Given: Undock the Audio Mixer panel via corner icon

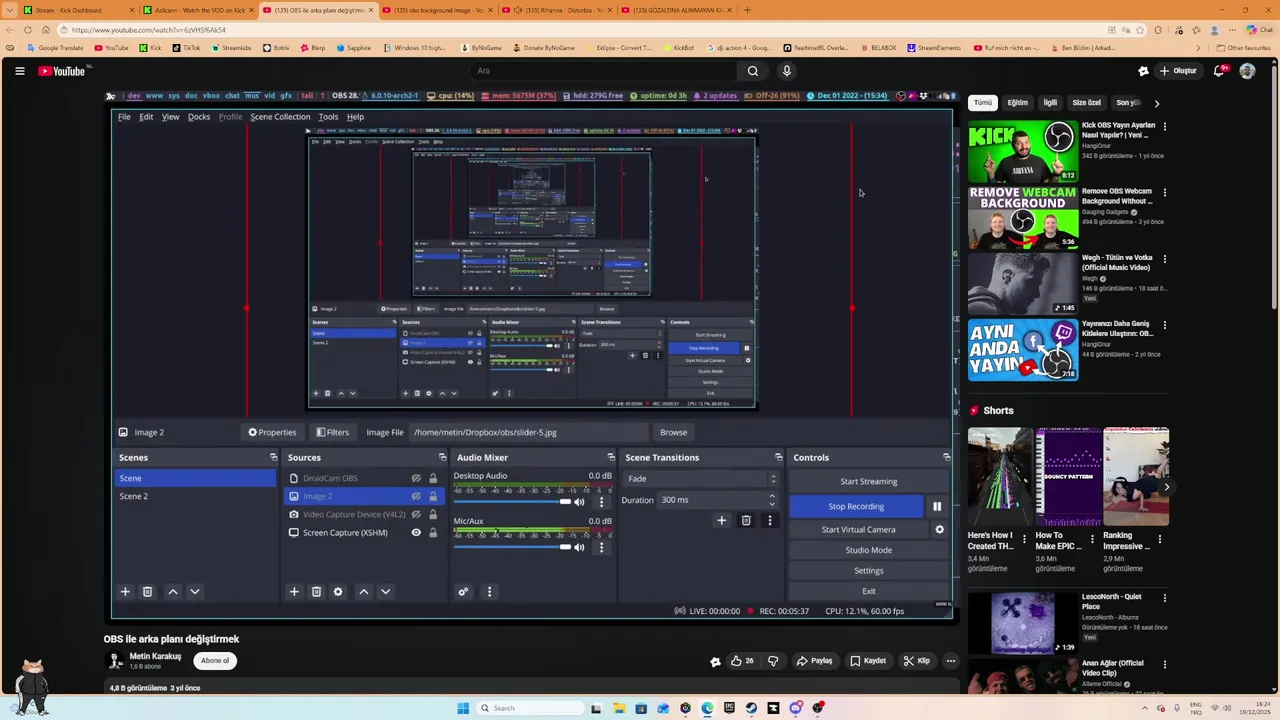Looking at the screenshot, I should (x=611, y=458).
